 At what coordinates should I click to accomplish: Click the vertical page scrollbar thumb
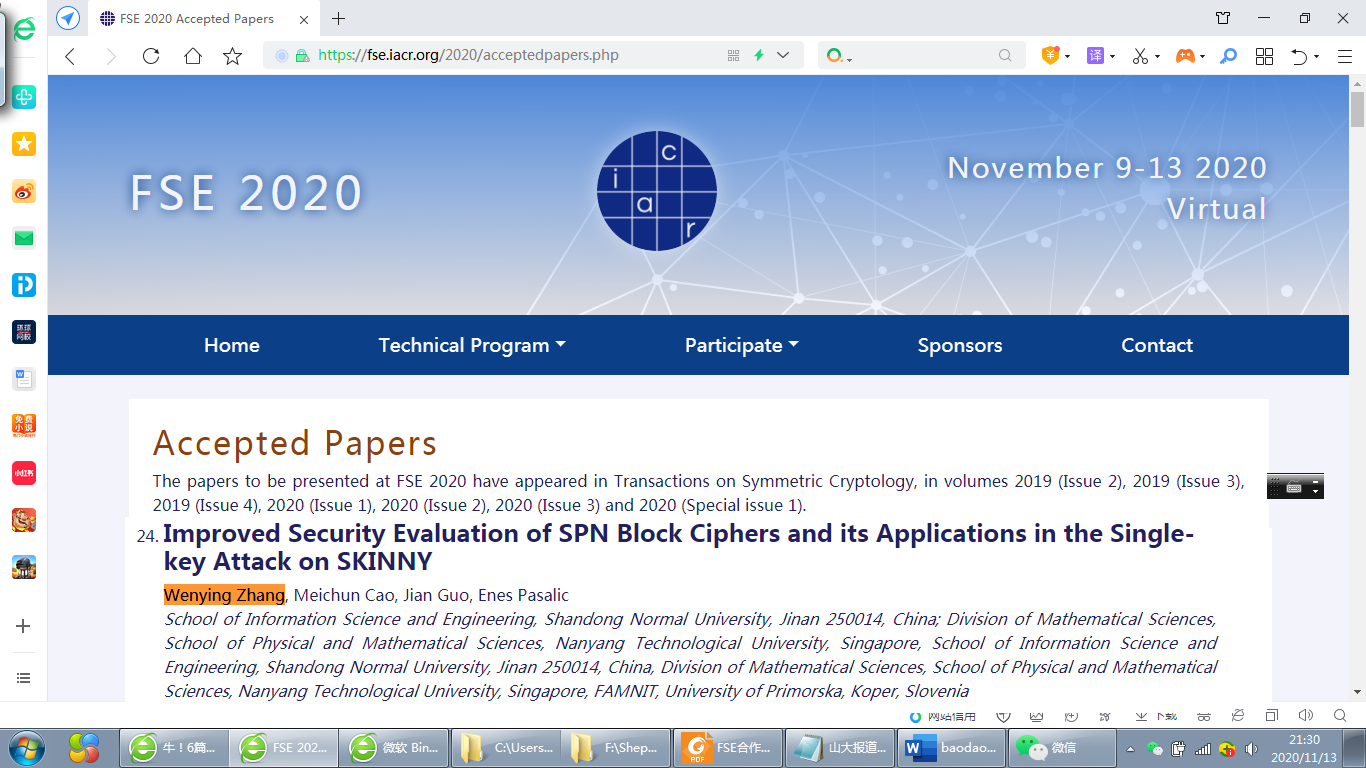(x=1357, y=110)
